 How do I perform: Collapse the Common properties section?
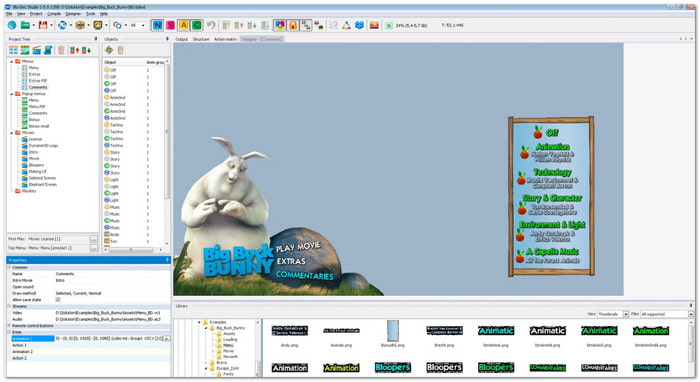(x=9, y=267)
